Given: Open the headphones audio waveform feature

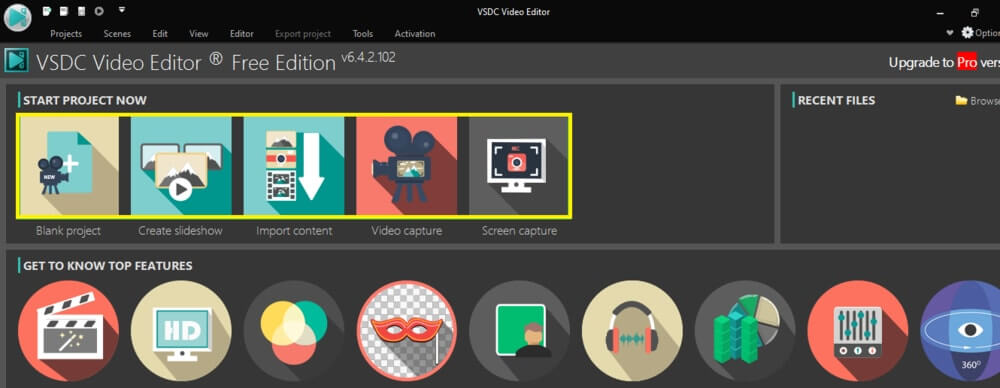Looking at the screenshot, I should click(633, 331).
